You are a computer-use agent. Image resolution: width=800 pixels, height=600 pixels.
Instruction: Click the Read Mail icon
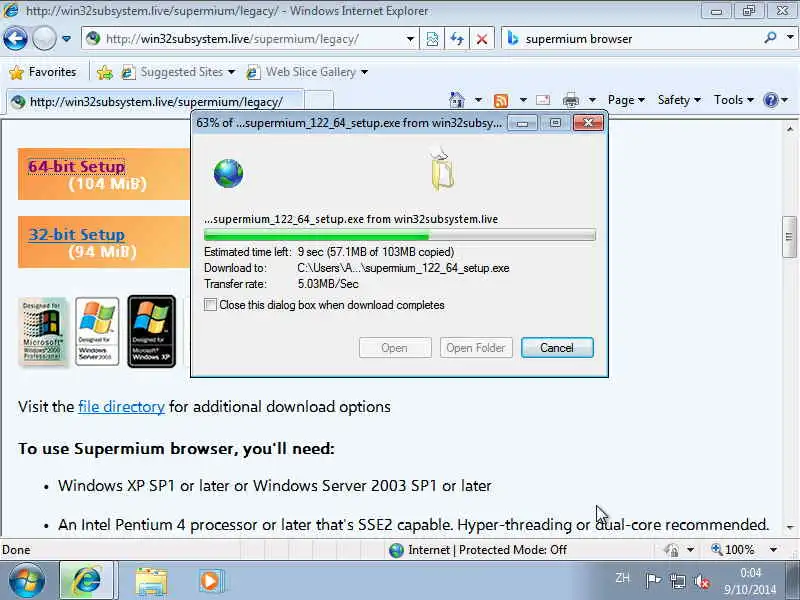[x=543, y=100]
